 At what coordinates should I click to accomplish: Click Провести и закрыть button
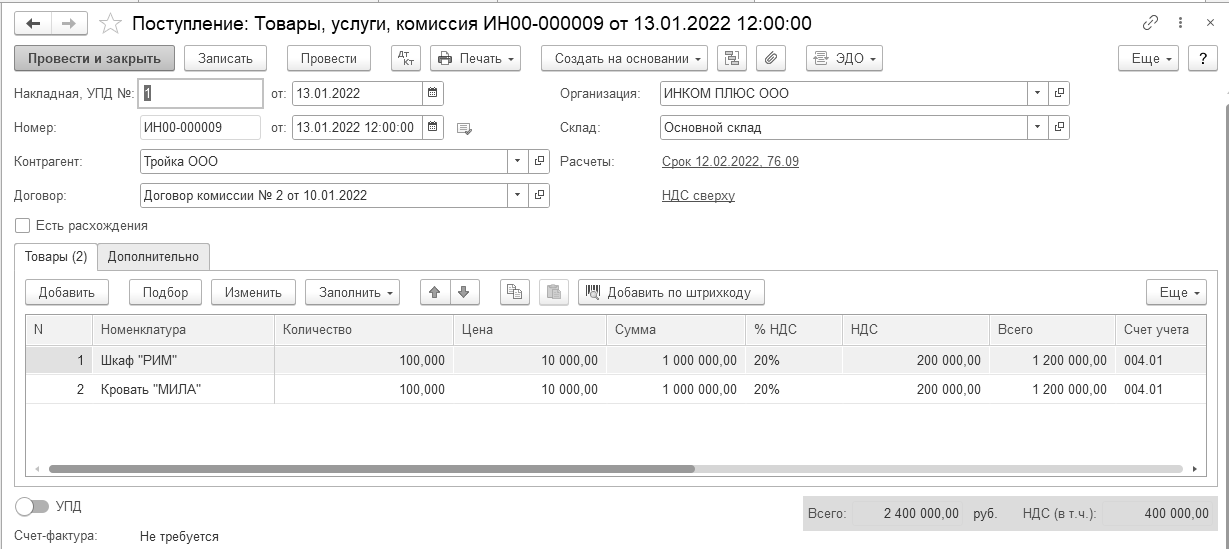coord(95,58)
